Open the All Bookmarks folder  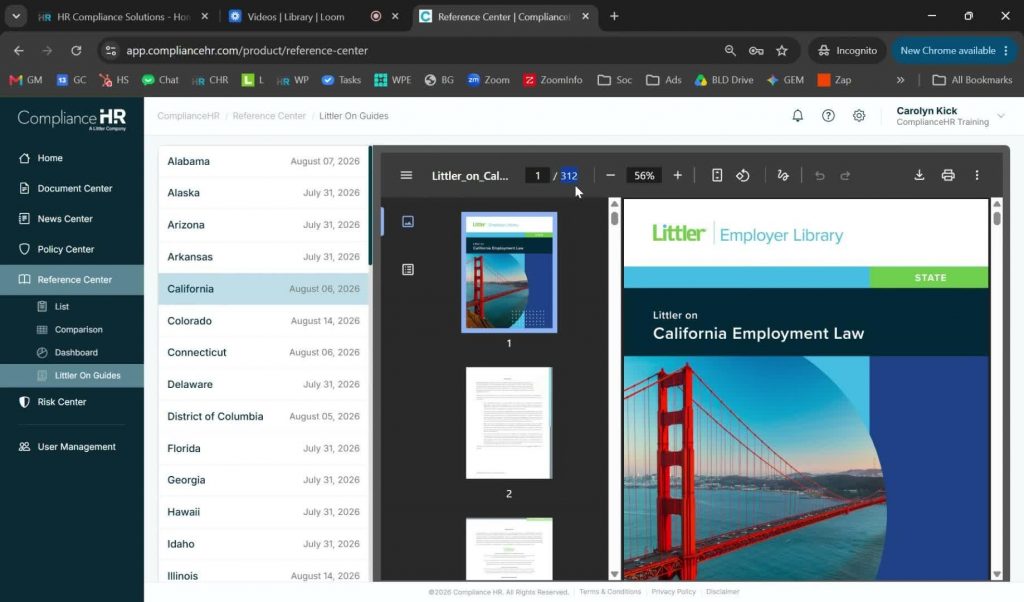click(x=972, y=80)
